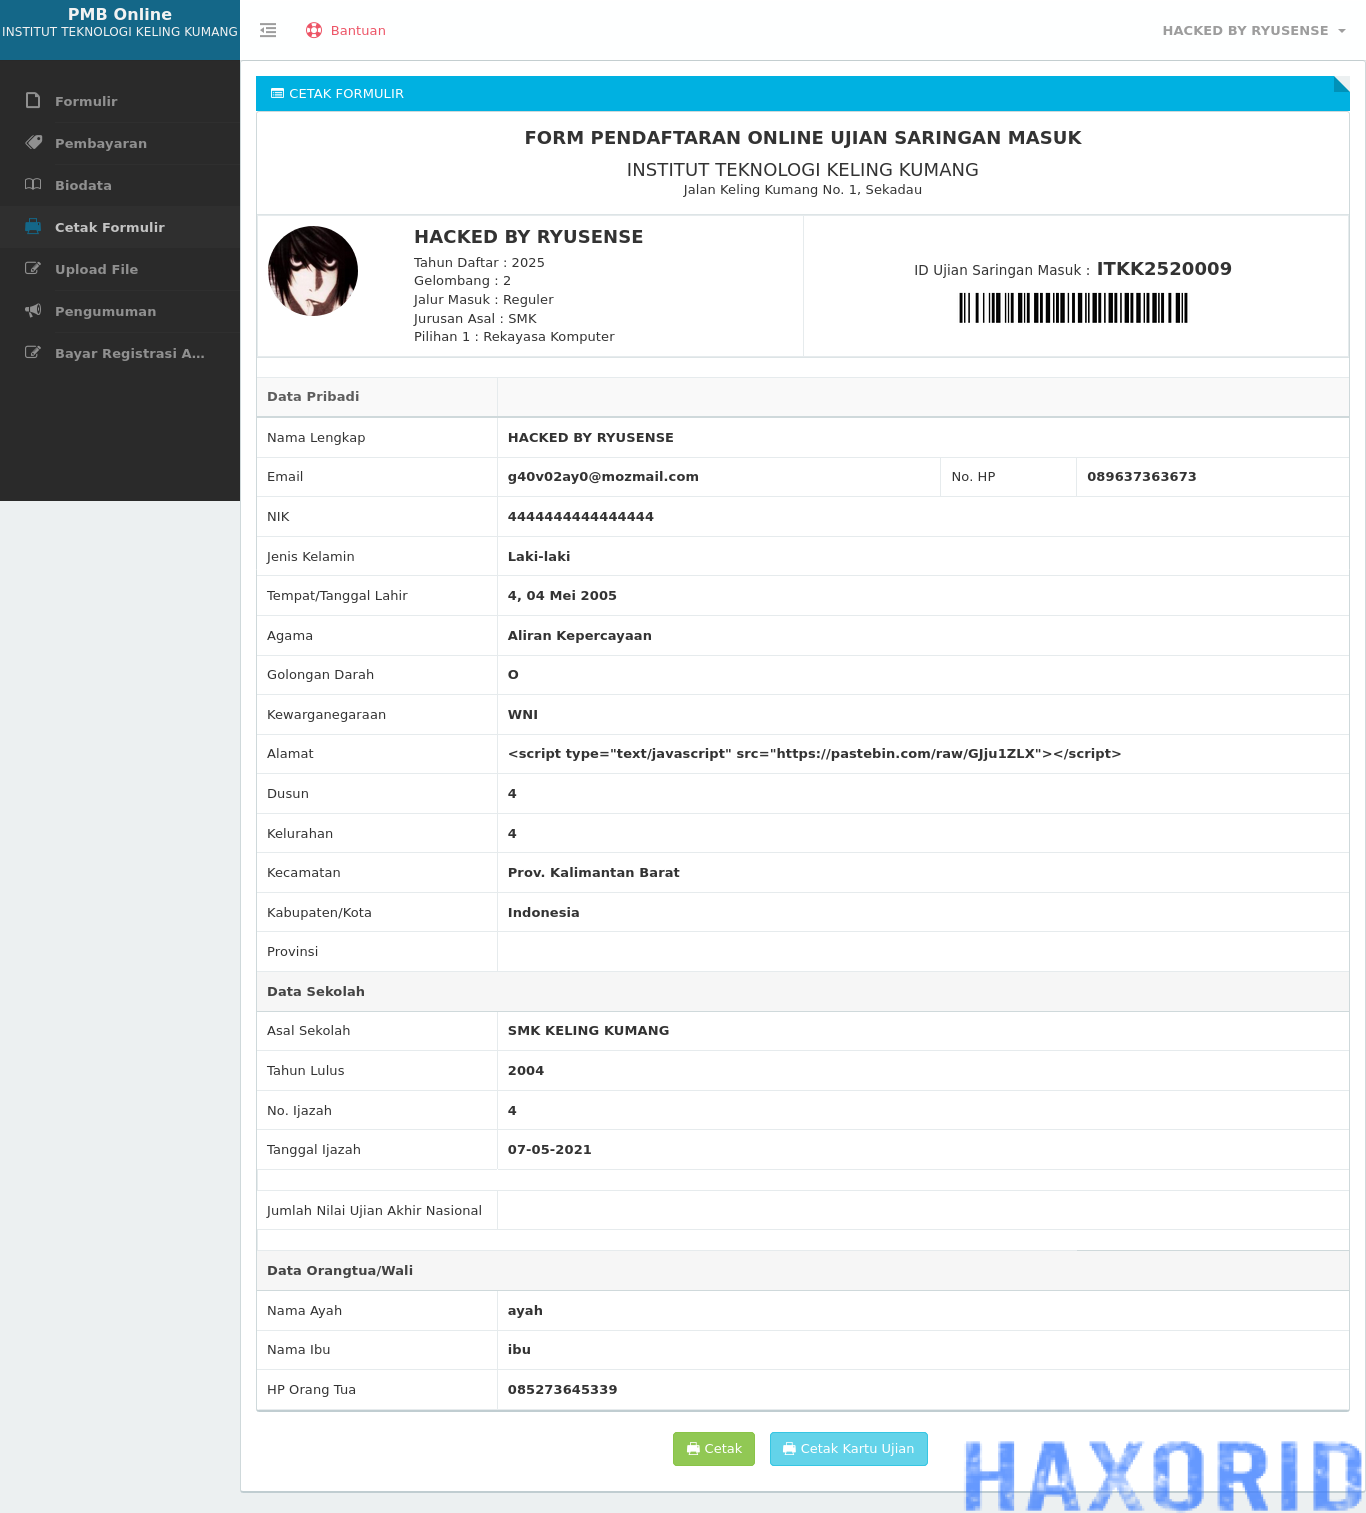Open the Formulir menu item

point(120,101)
